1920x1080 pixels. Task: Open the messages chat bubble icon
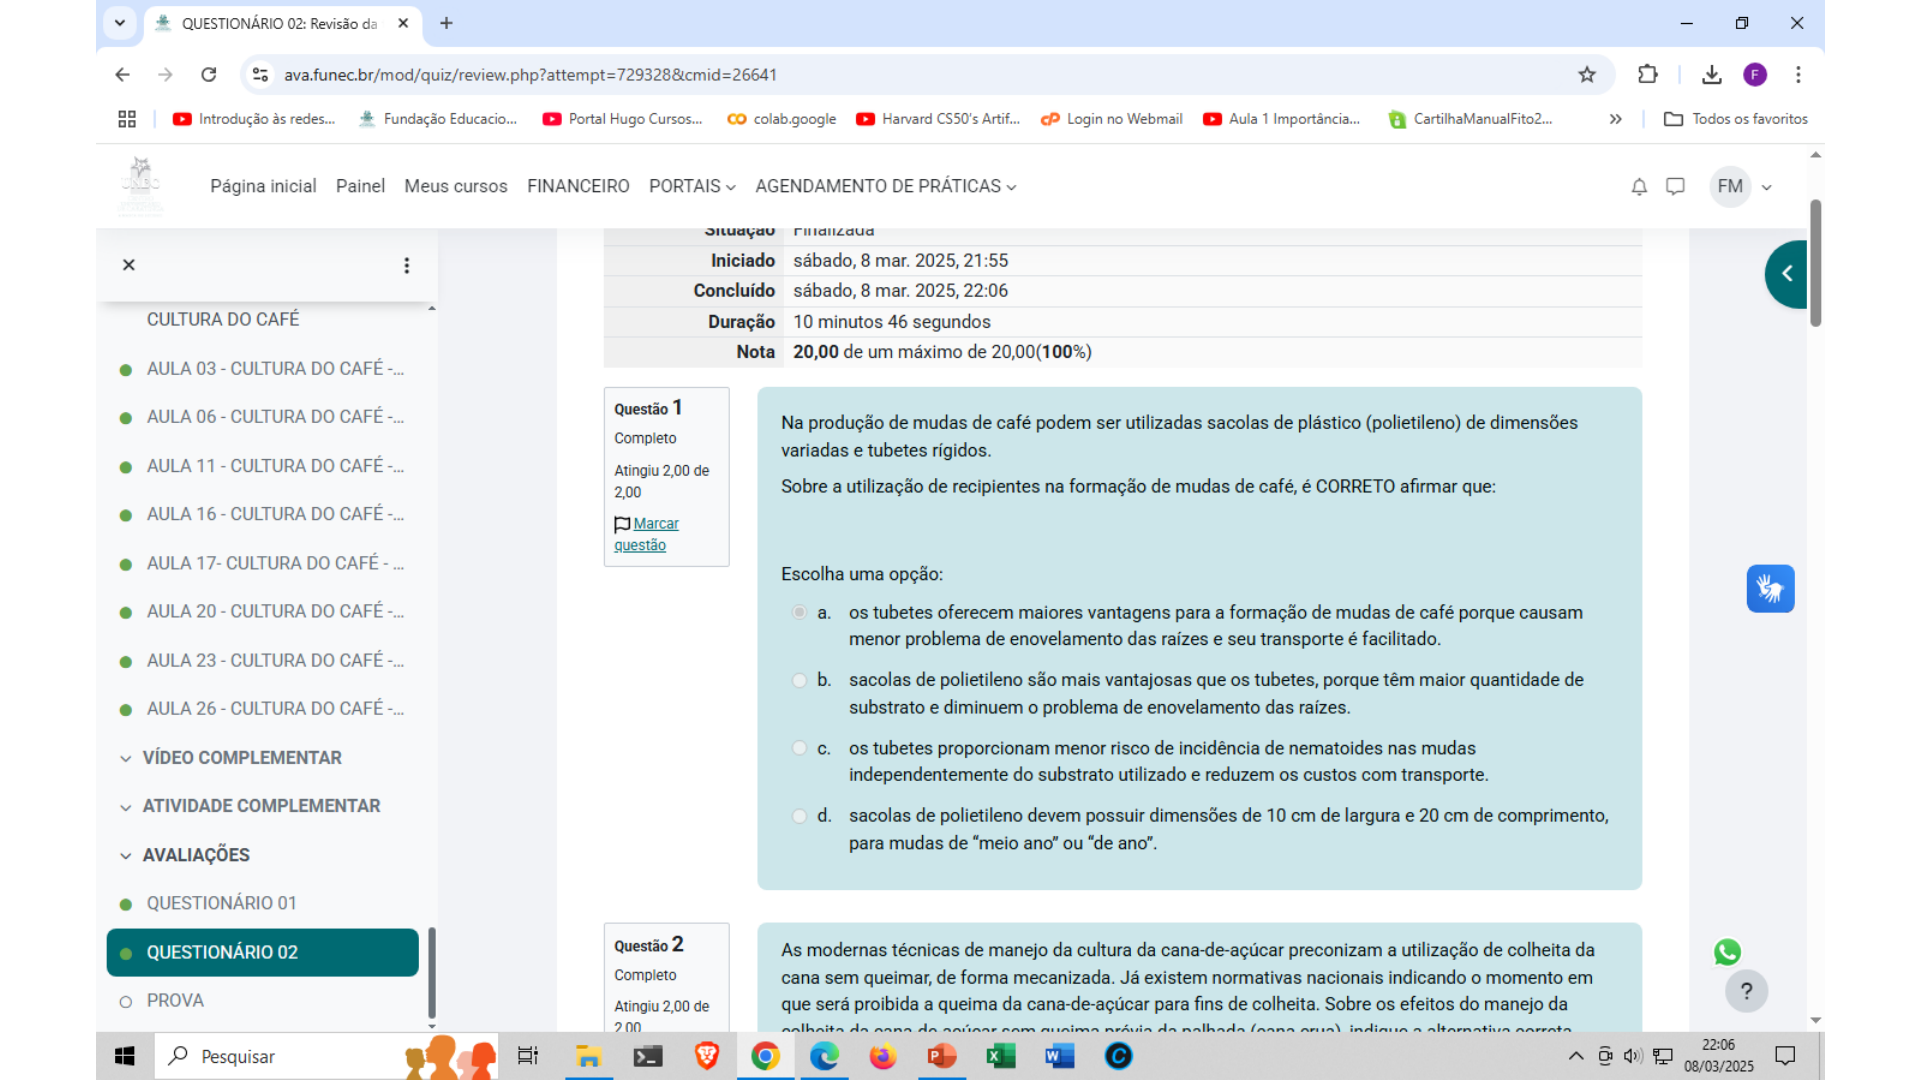click(1675, 187)
